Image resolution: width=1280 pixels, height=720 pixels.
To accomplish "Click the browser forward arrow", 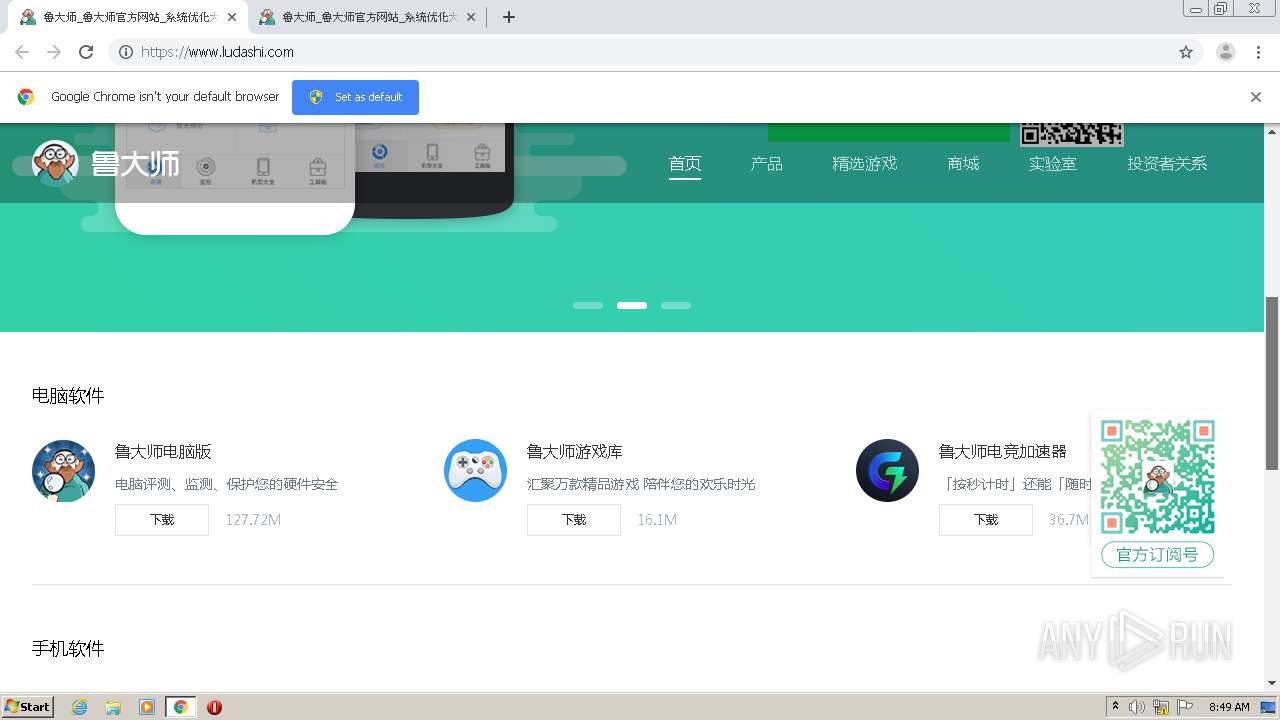I will point(54,52).
